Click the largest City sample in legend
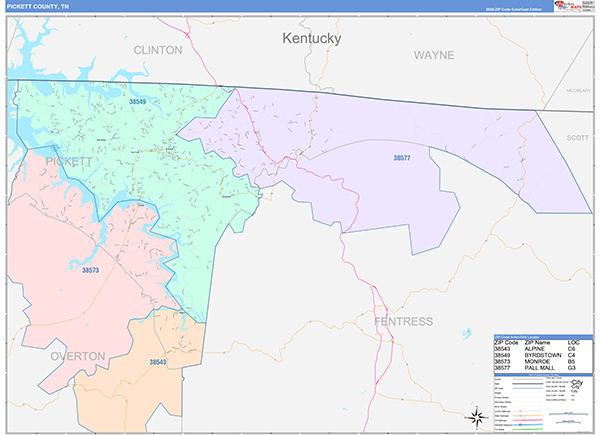 (x=577, y=383)
